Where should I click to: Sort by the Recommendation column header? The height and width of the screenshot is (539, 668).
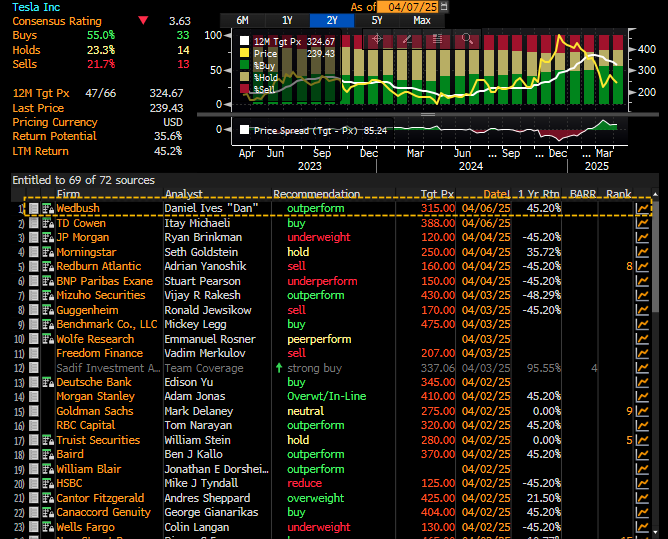317,193
